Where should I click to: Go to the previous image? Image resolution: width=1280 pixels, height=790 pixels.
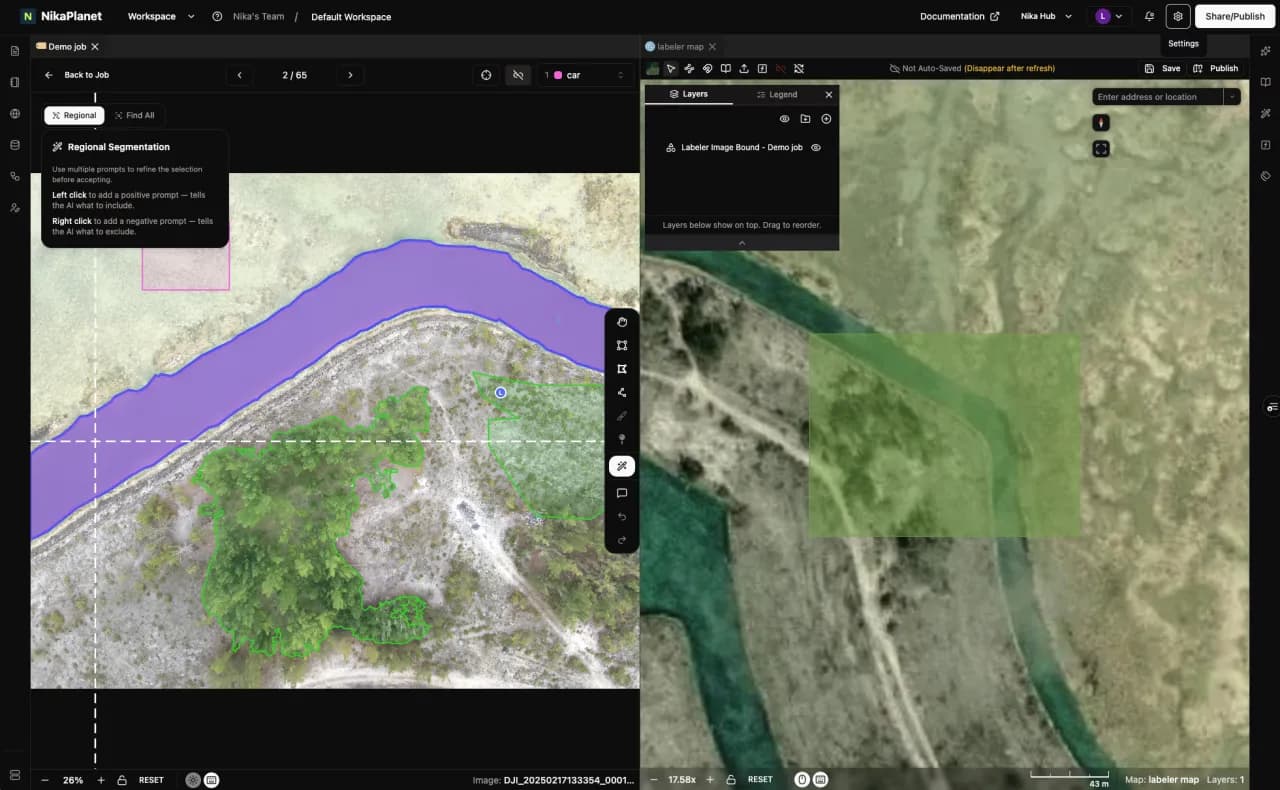[239, 75]
